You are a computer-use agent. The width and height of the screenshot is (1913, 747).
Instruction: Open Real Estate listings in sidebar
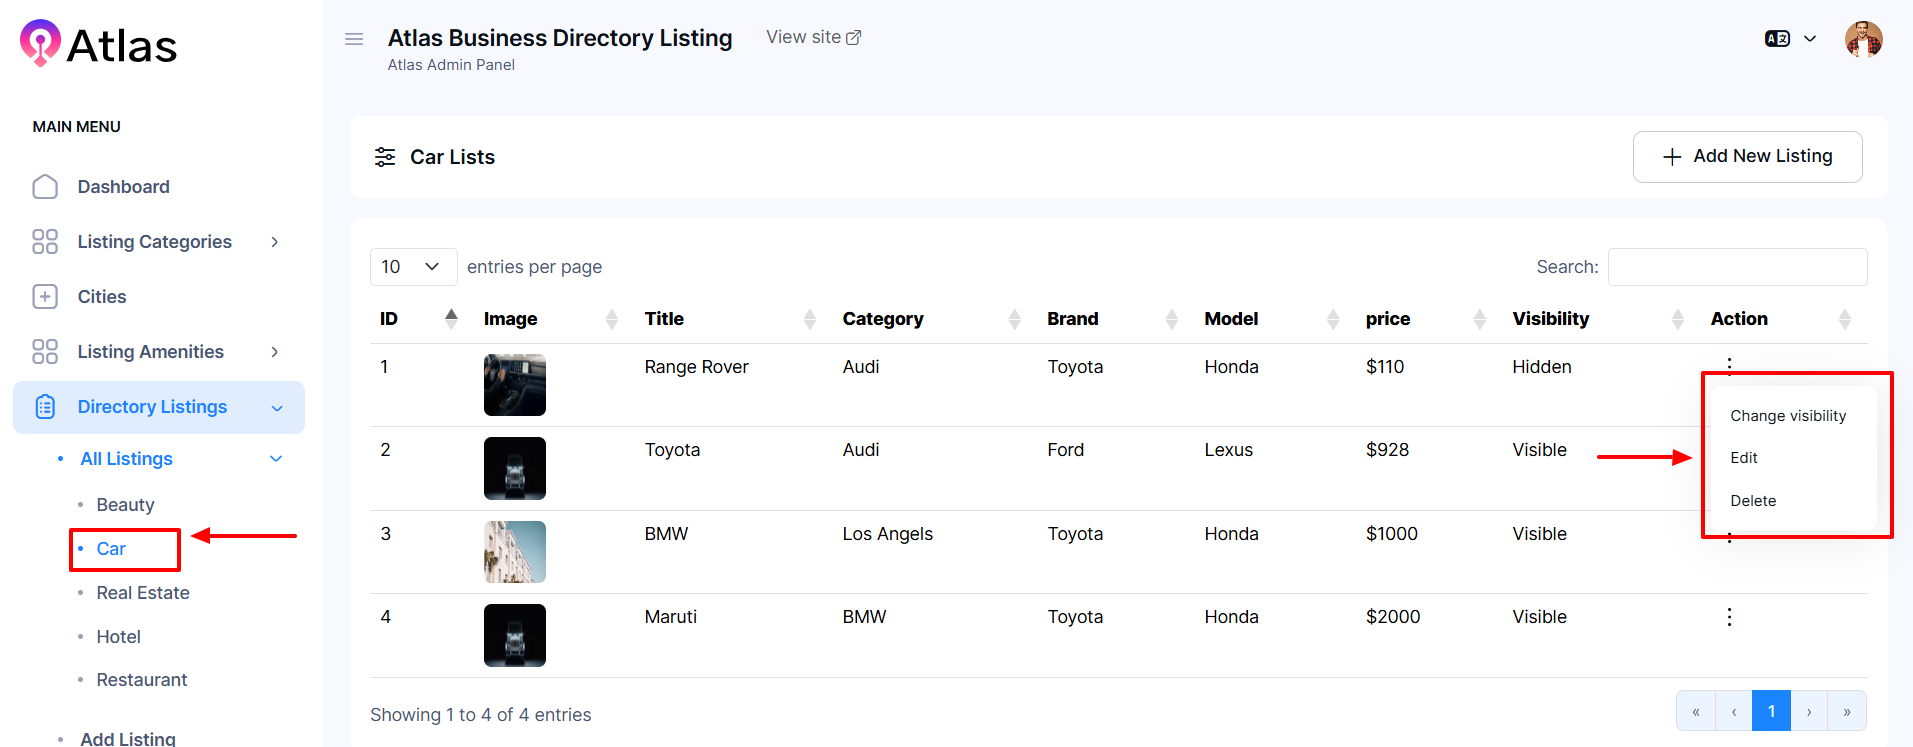click(143, 593)
